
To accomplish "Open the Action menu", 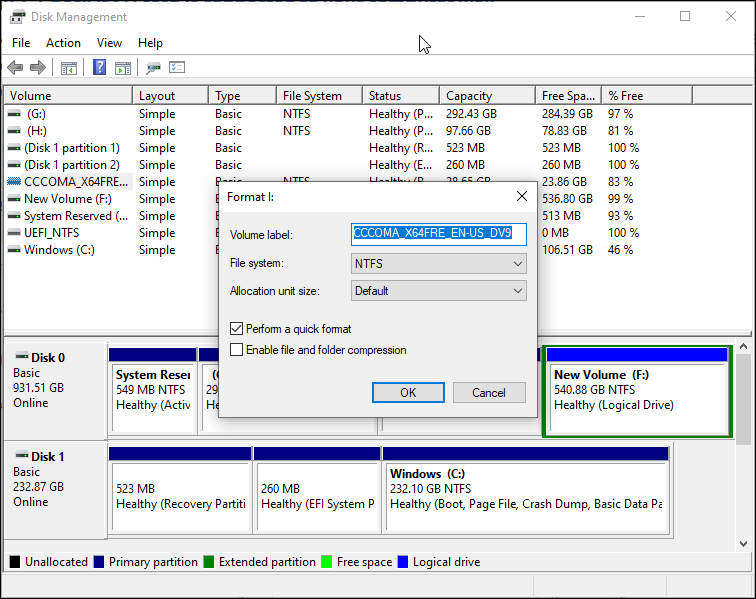I will pos(63,43).
